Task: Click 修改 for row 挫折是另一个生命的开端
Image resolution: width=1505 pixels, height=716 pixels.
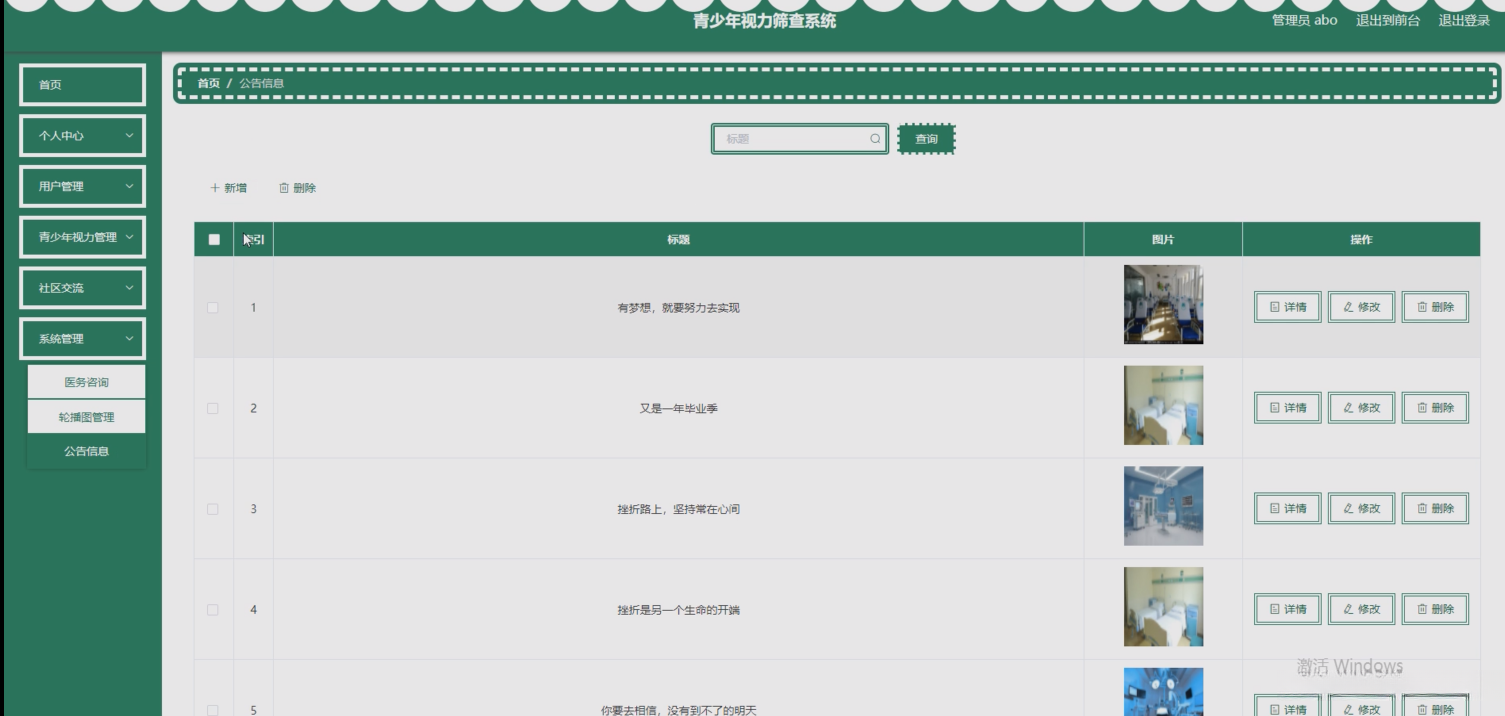Action: pyautogui.click(x=1361, y=609)
